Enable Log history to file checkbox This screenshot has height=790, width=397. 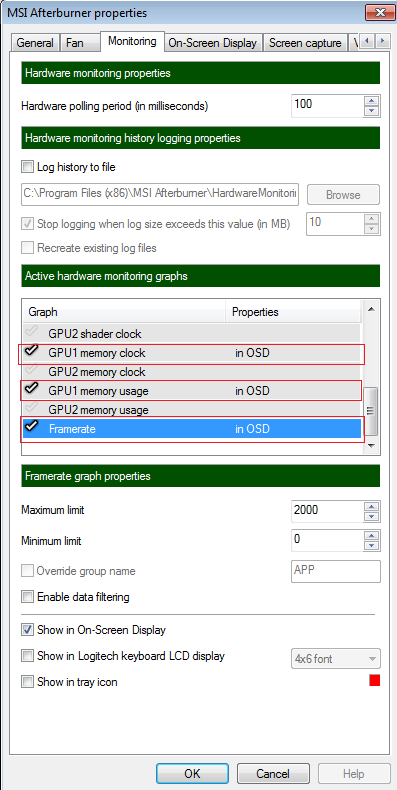(x=27, y=167)
